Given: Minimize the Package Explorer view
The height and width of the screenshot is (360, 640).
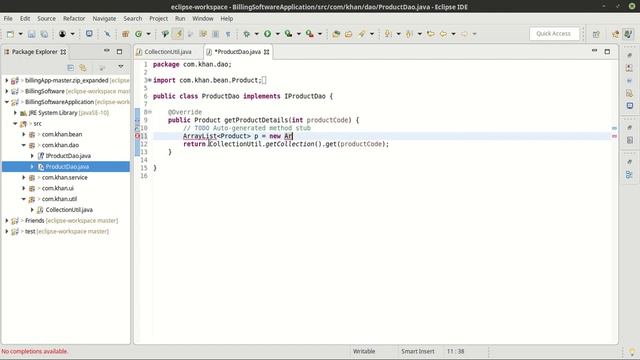Looking at the screenshot, I should point(107,51).
